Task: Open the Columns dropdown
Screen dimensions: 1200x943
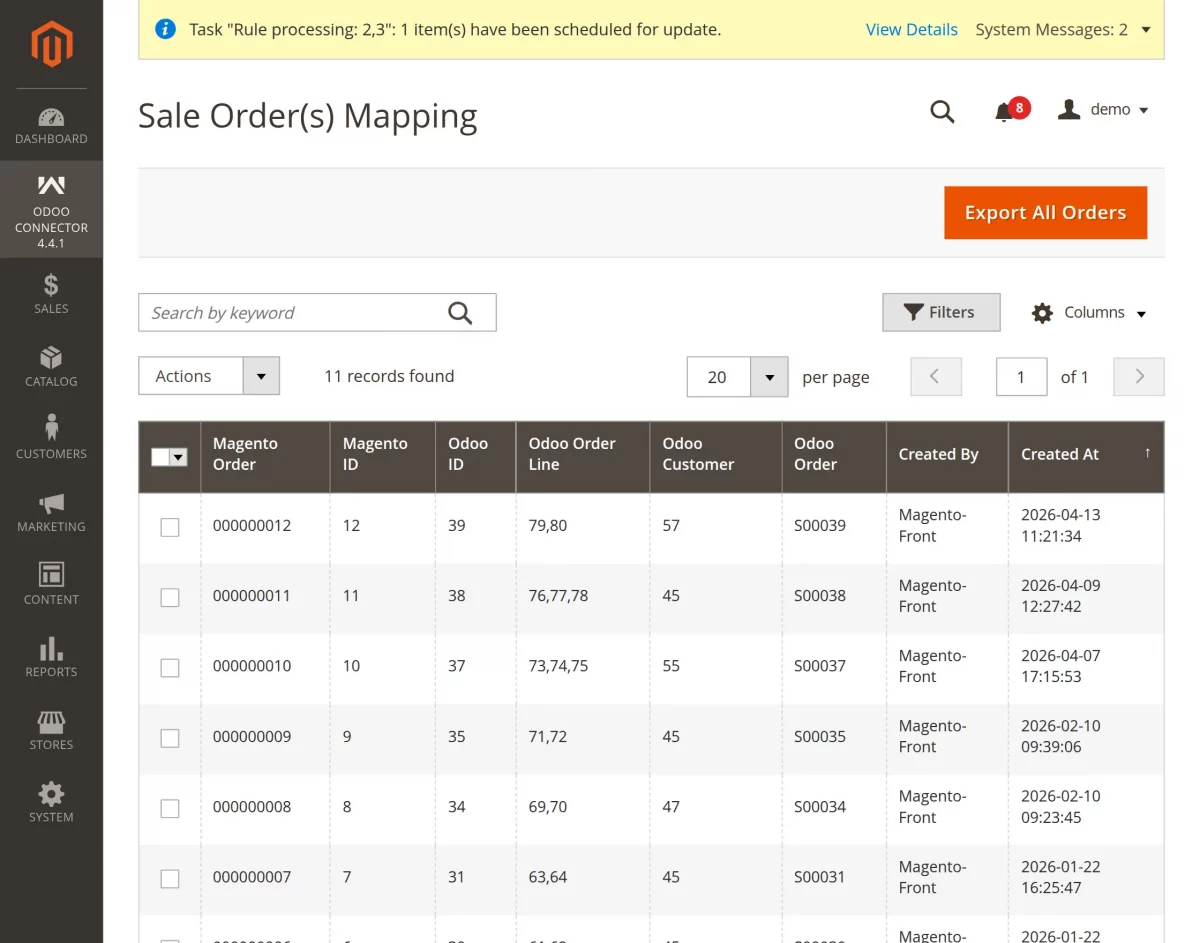Action: 1089,313
